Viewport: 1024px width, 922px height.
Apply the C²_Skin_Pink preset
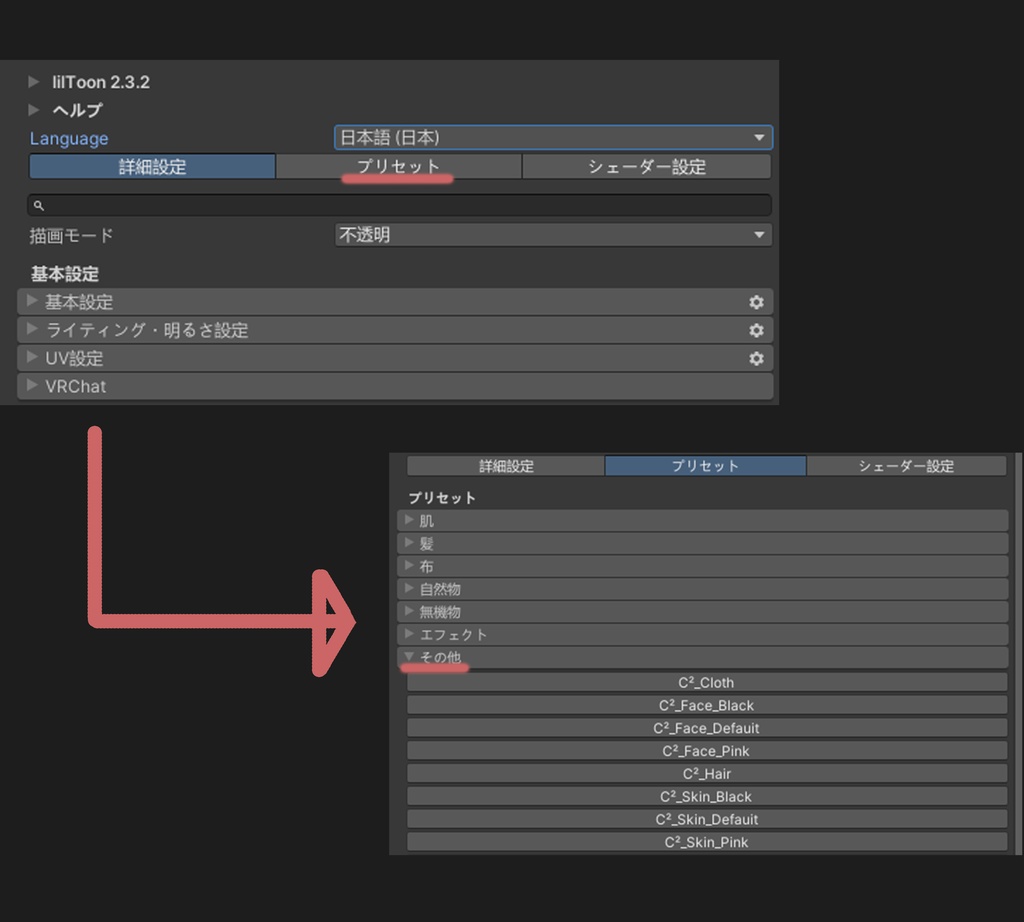pos(707,842)
